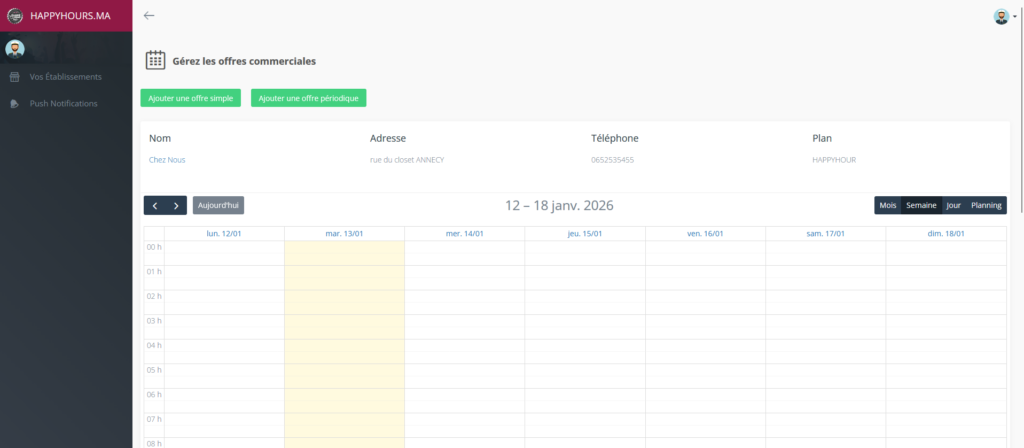Click the mar. 13/01 day header
The image size is (1024, 448).
coord(344,233)
